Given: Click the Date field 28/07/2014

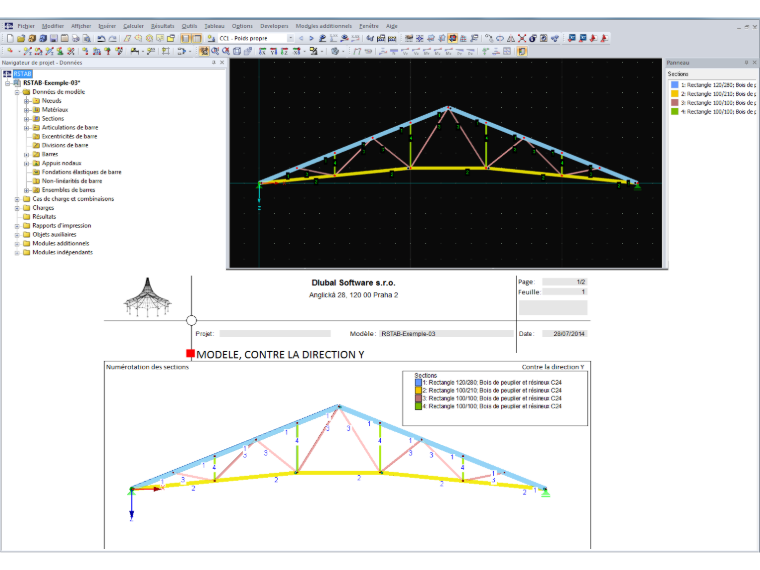Looking at the screenshot, I should coord(564,333).
